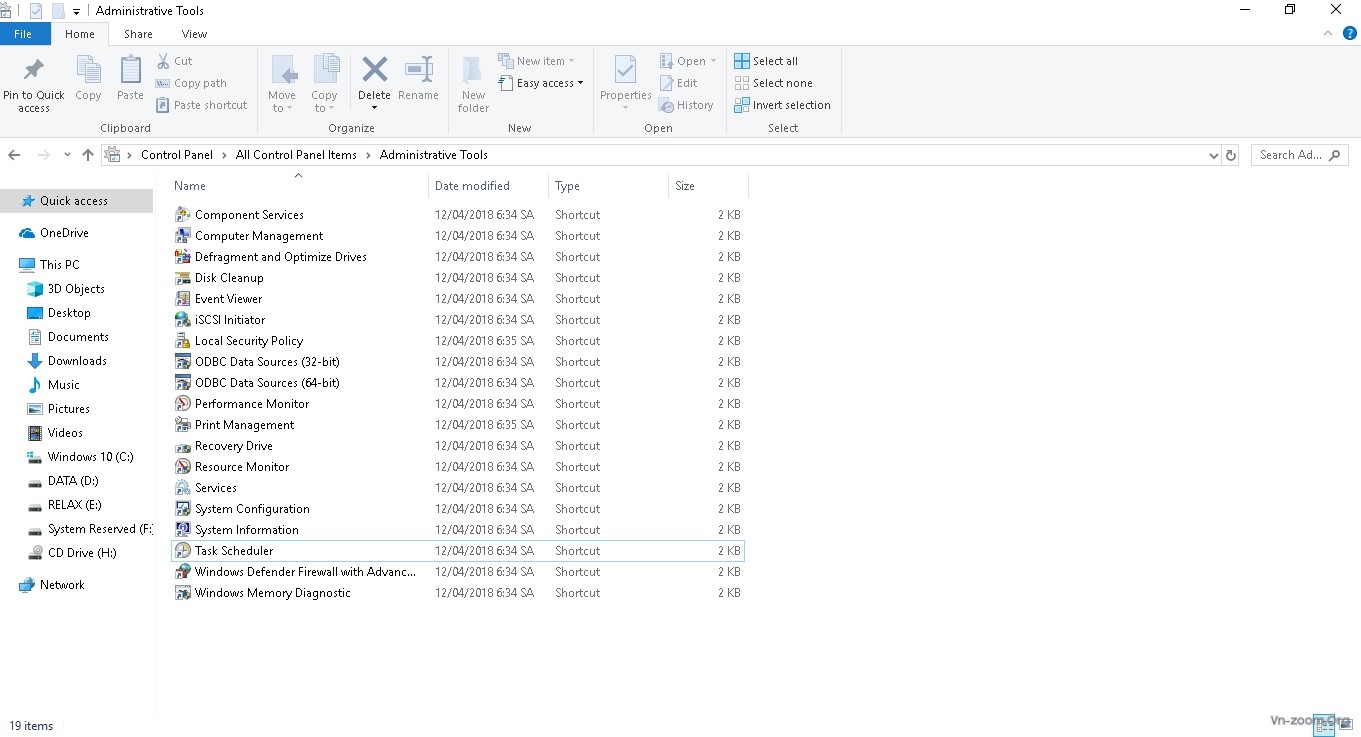Screen dimensions: 1361x737
Task: Select ODBC Data Sources (64-bit) icon
Action: (182, 383)
